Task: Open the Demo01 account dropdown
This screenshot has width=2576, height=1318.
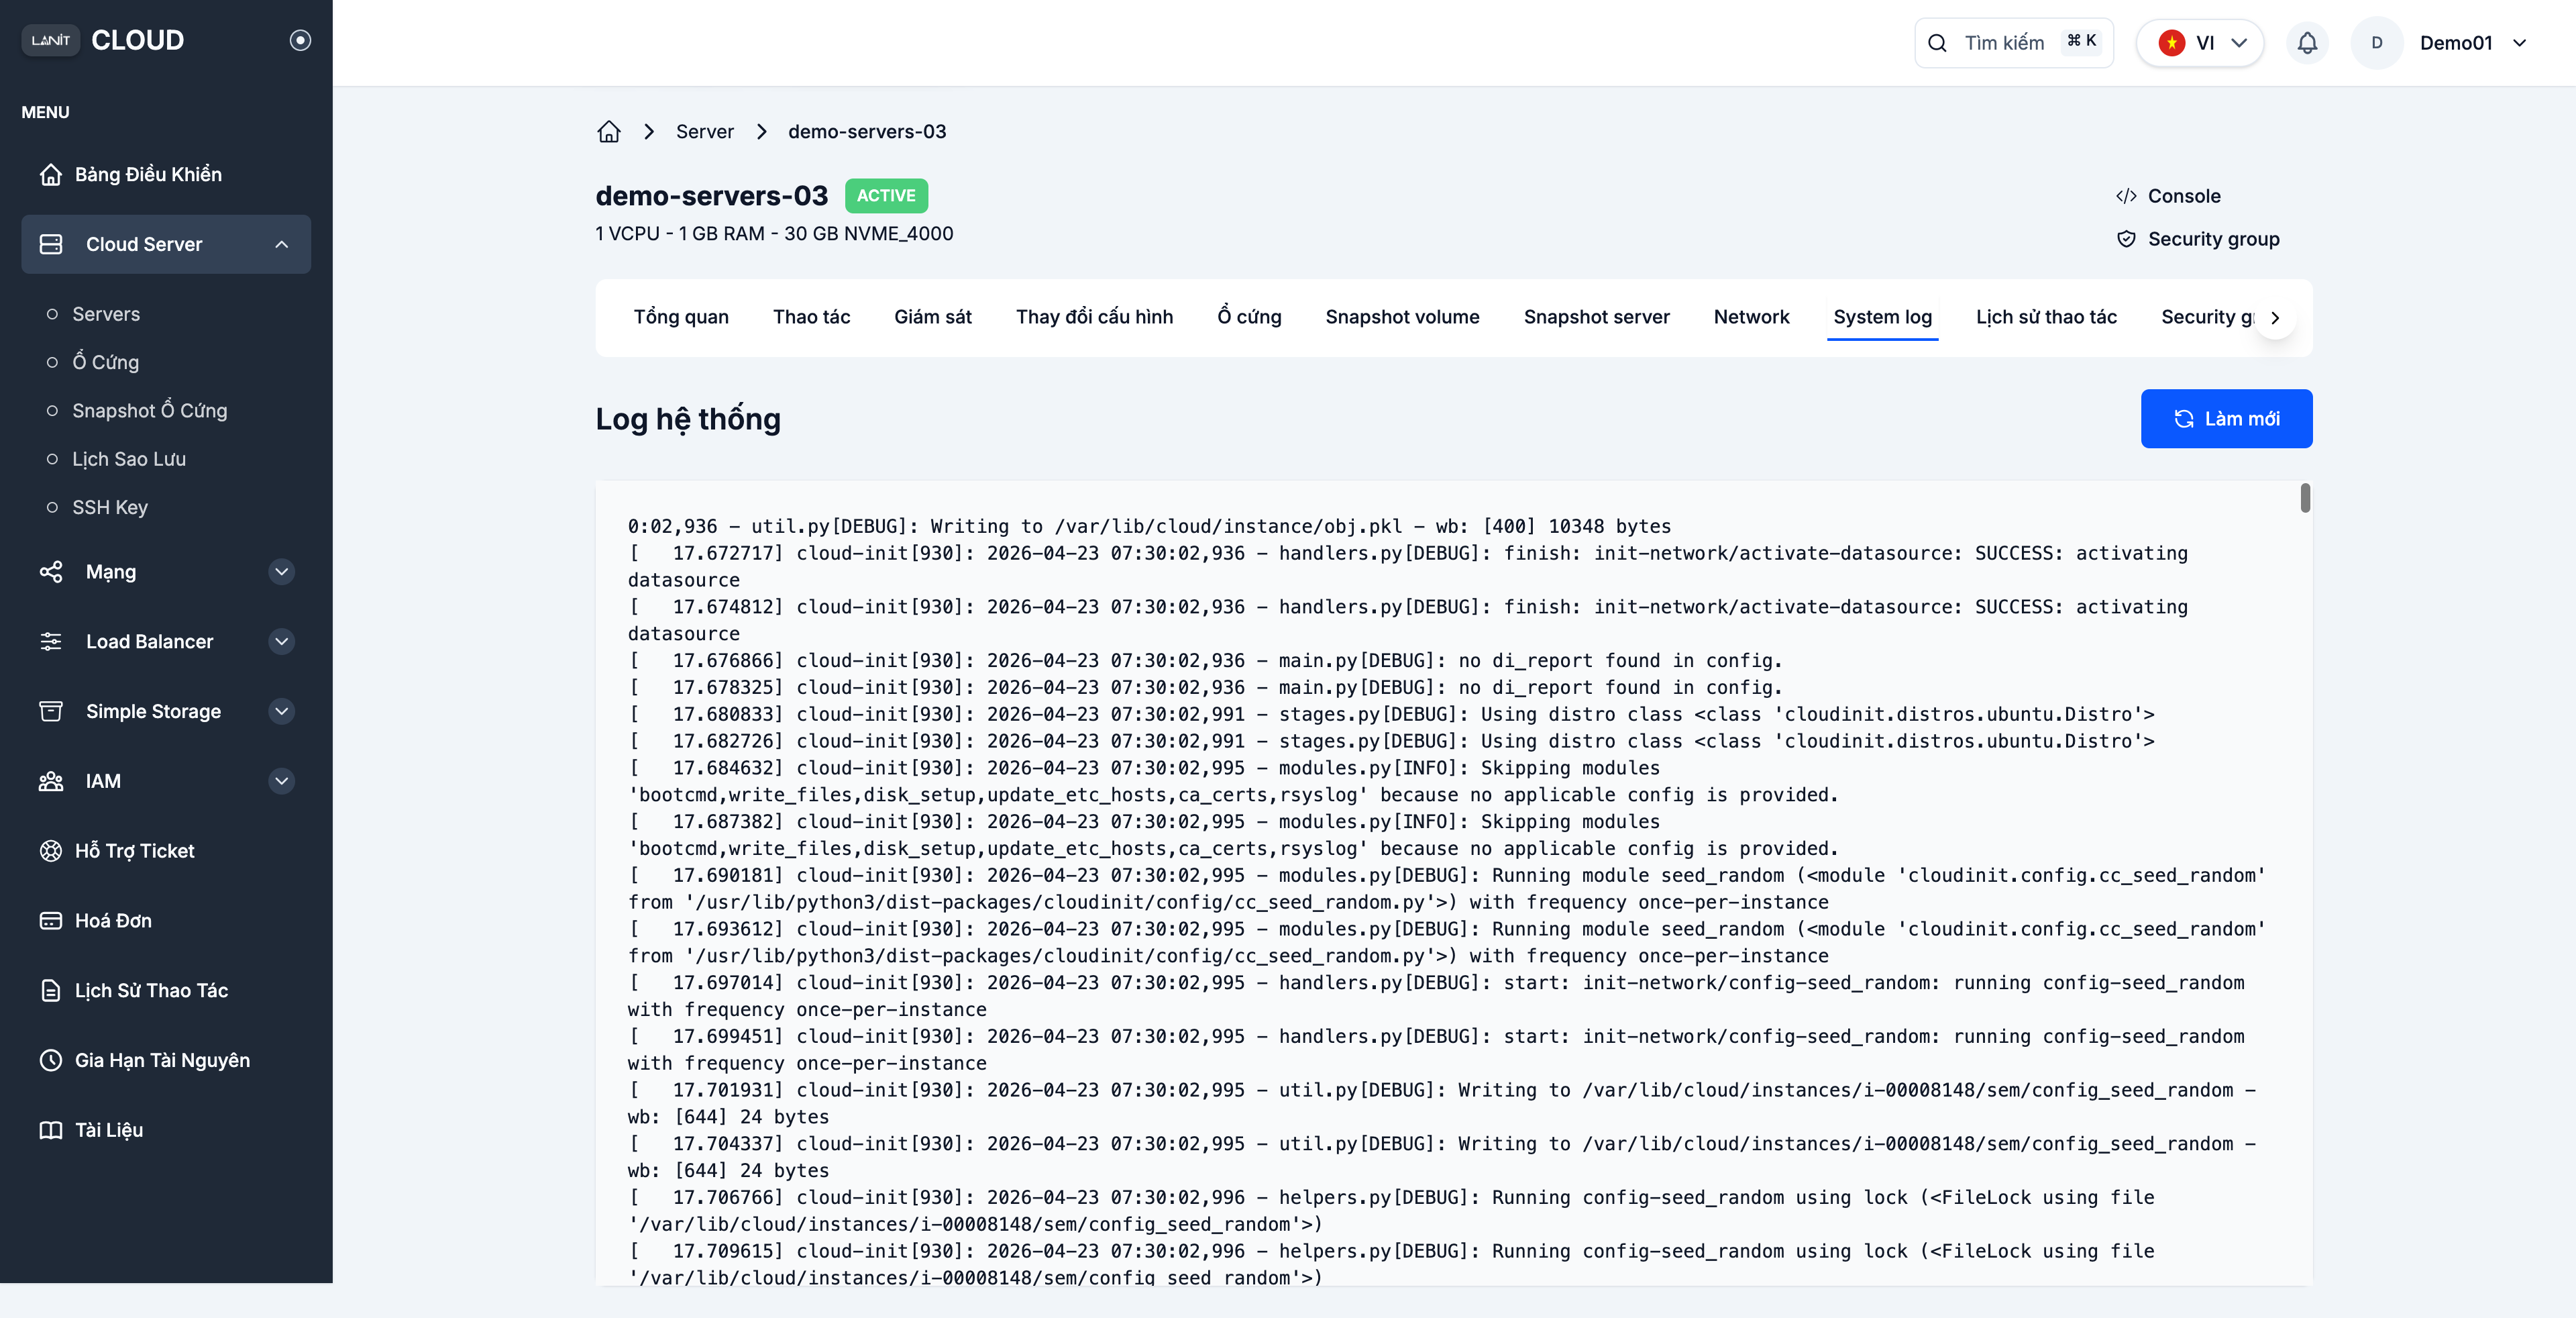Action: (2474, 43)
